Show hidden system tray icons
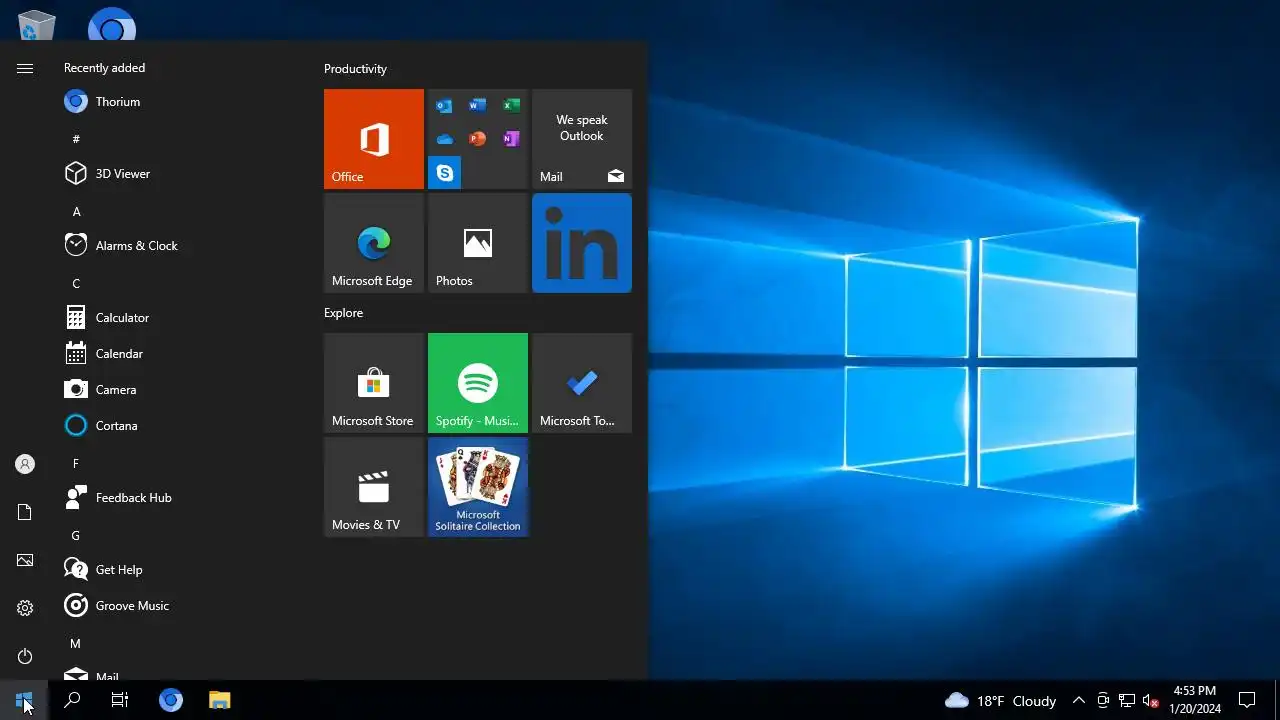This screenshot has width=1280, height=720. click(x=1078, y=700)
